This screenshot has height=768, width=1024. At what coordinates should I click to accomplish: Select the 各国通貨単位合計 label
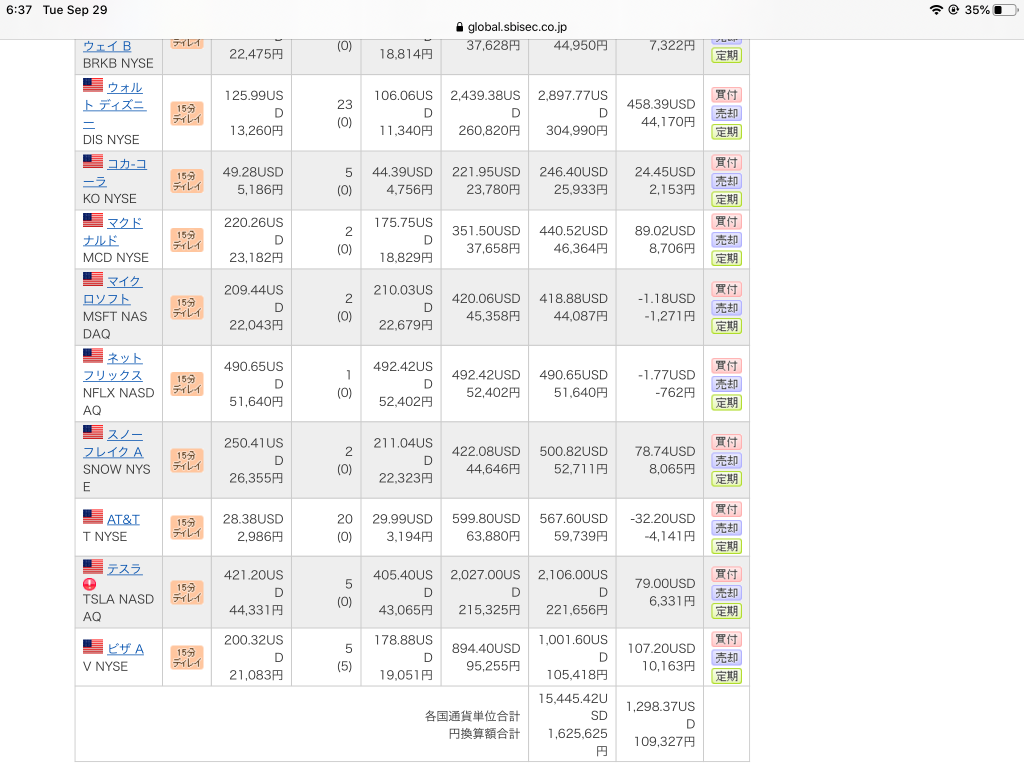[x=472, y=716]
